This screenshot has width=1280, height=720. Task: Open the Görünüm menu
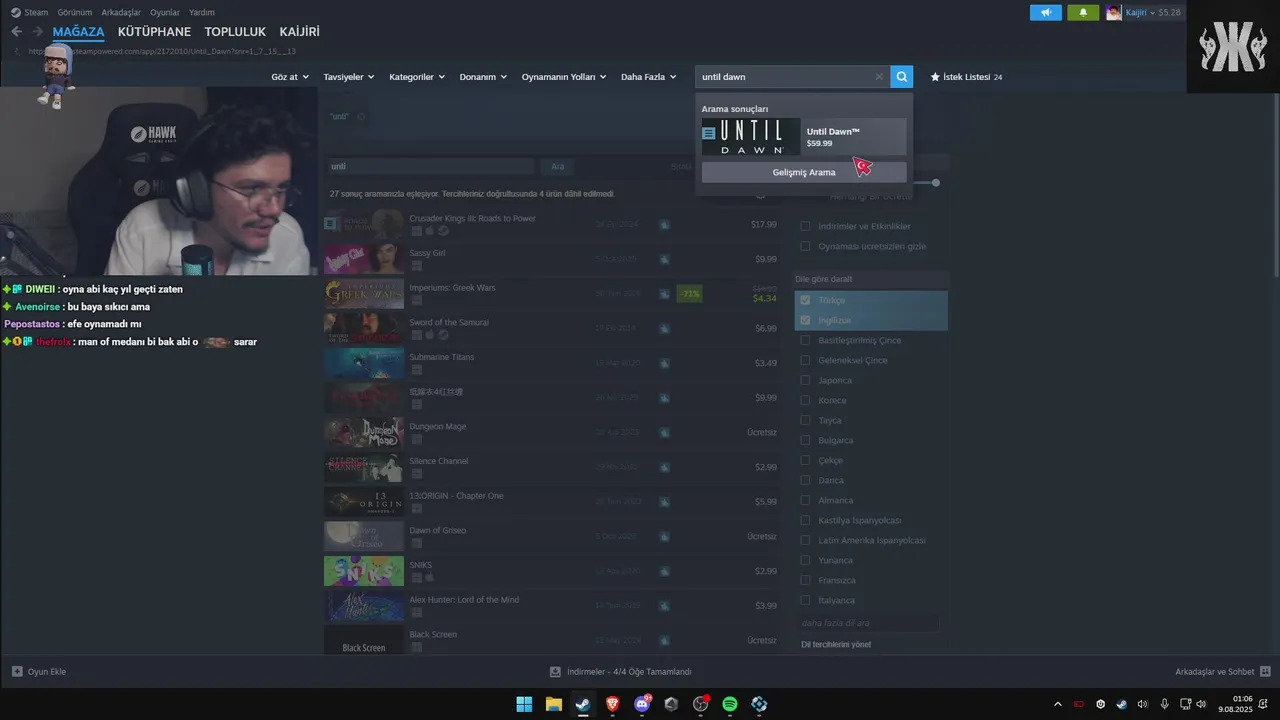[75, 13]
